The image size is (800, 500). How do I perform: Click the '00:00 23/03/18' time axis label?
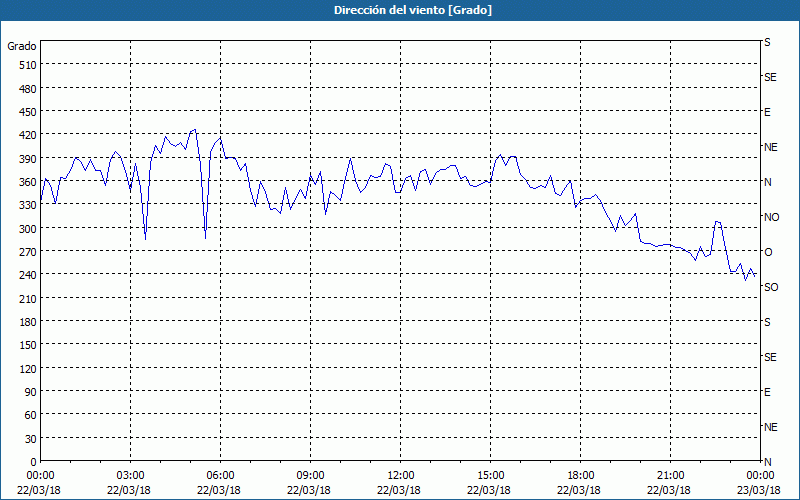tap(759, 483)
